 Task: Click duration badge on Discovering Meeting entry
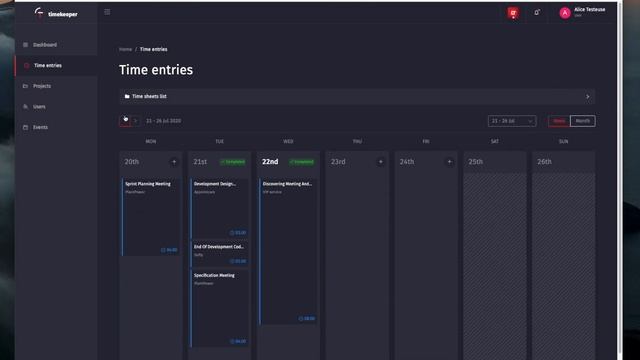pos(307,318)
